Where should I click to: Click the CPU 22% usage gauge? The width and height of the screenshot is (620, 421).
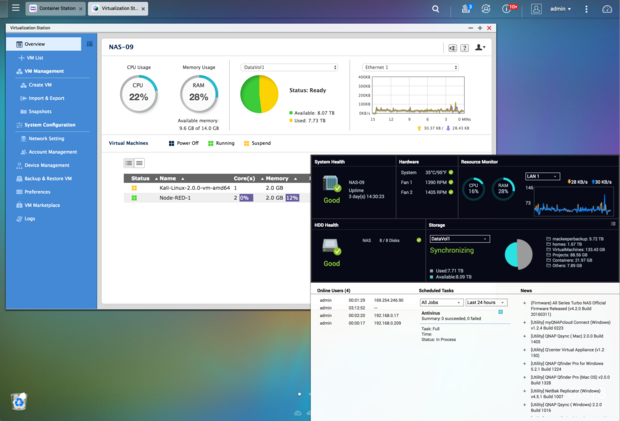(x=138, y=94)
